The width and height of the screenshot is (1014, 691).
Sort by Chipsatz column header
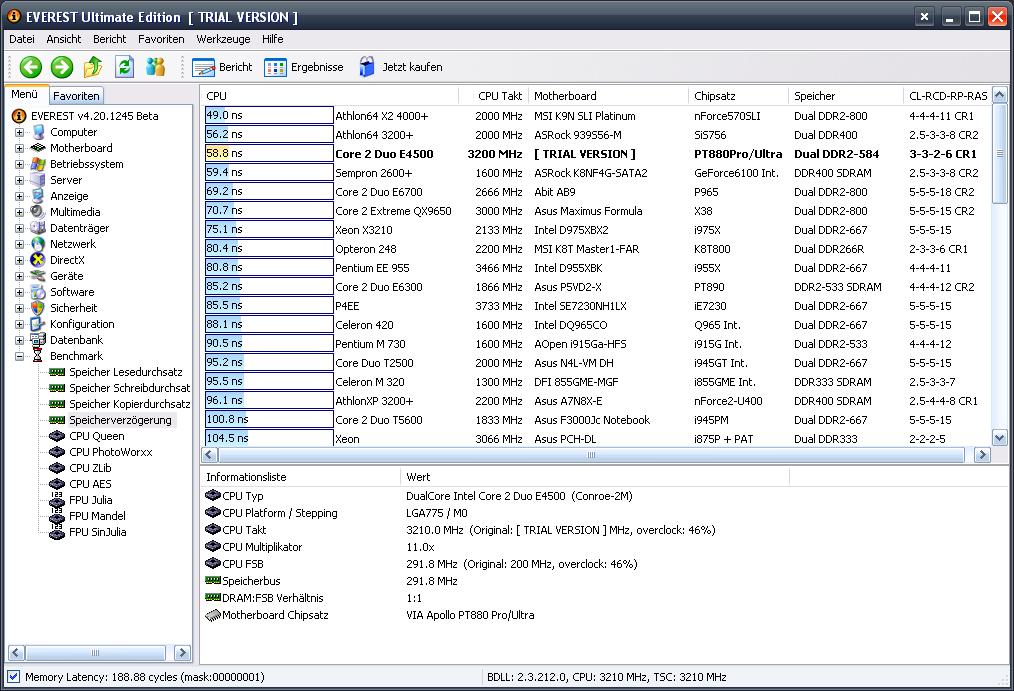(x=739, y=96)
